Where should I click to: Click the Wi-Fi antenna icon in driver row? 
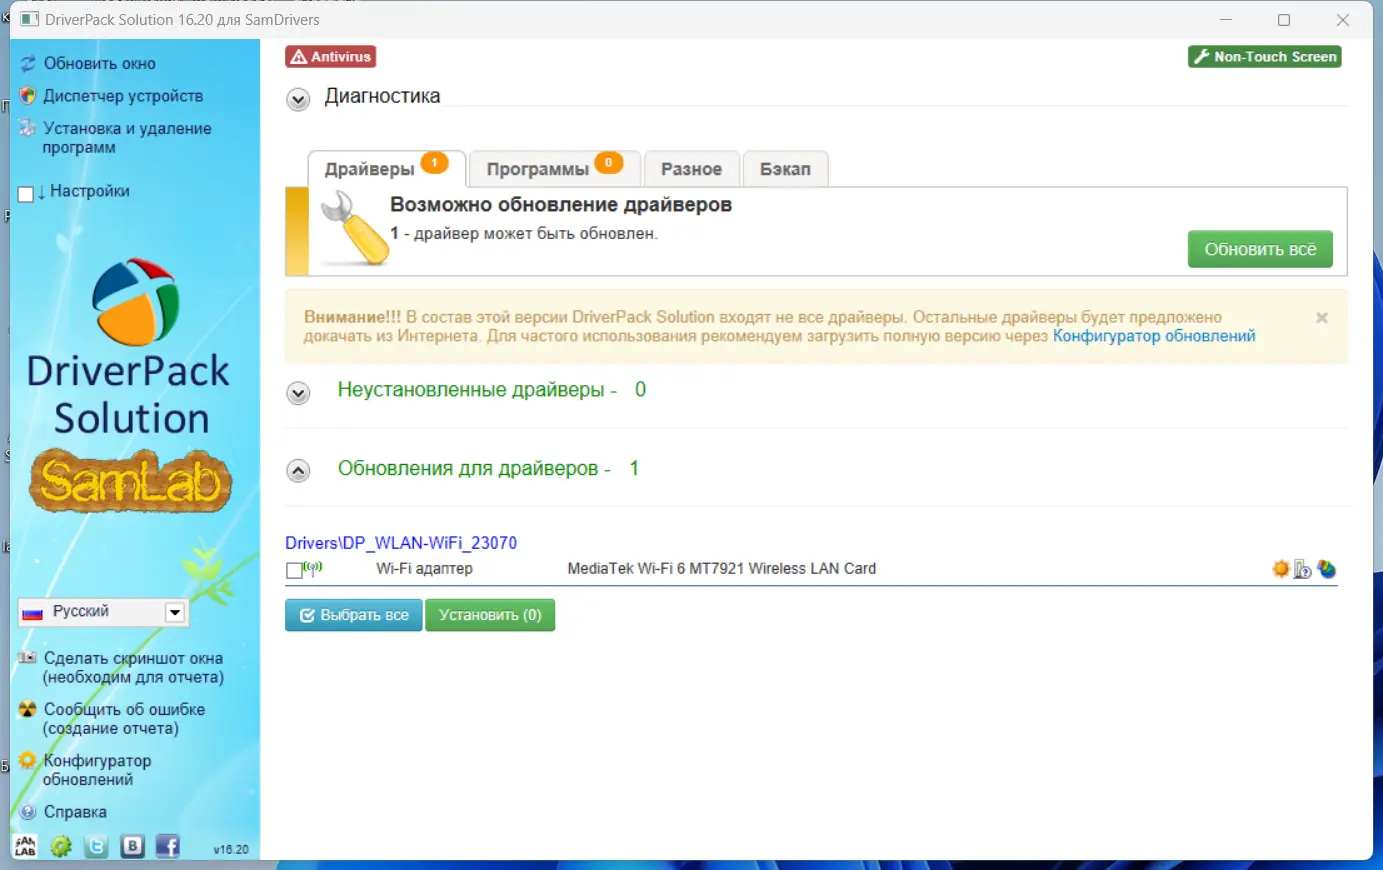(313, 568)
